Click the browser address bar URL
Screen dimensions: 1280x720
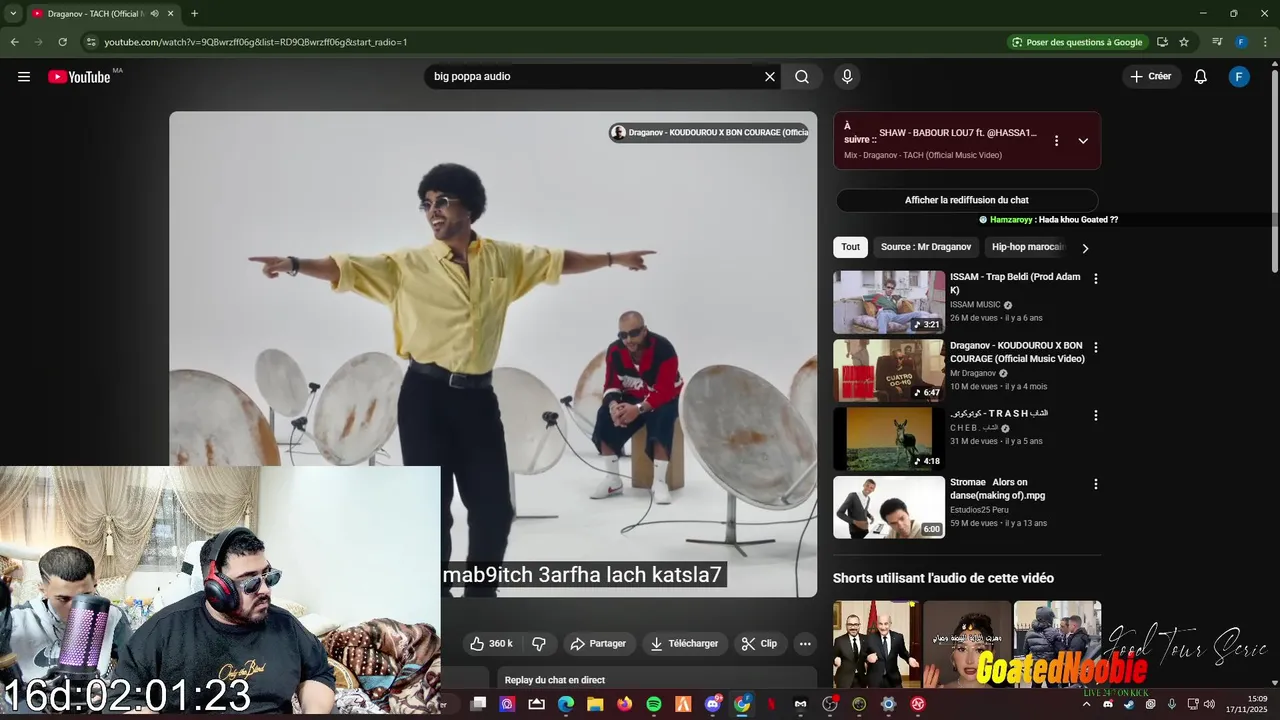(x=255, y=42)
